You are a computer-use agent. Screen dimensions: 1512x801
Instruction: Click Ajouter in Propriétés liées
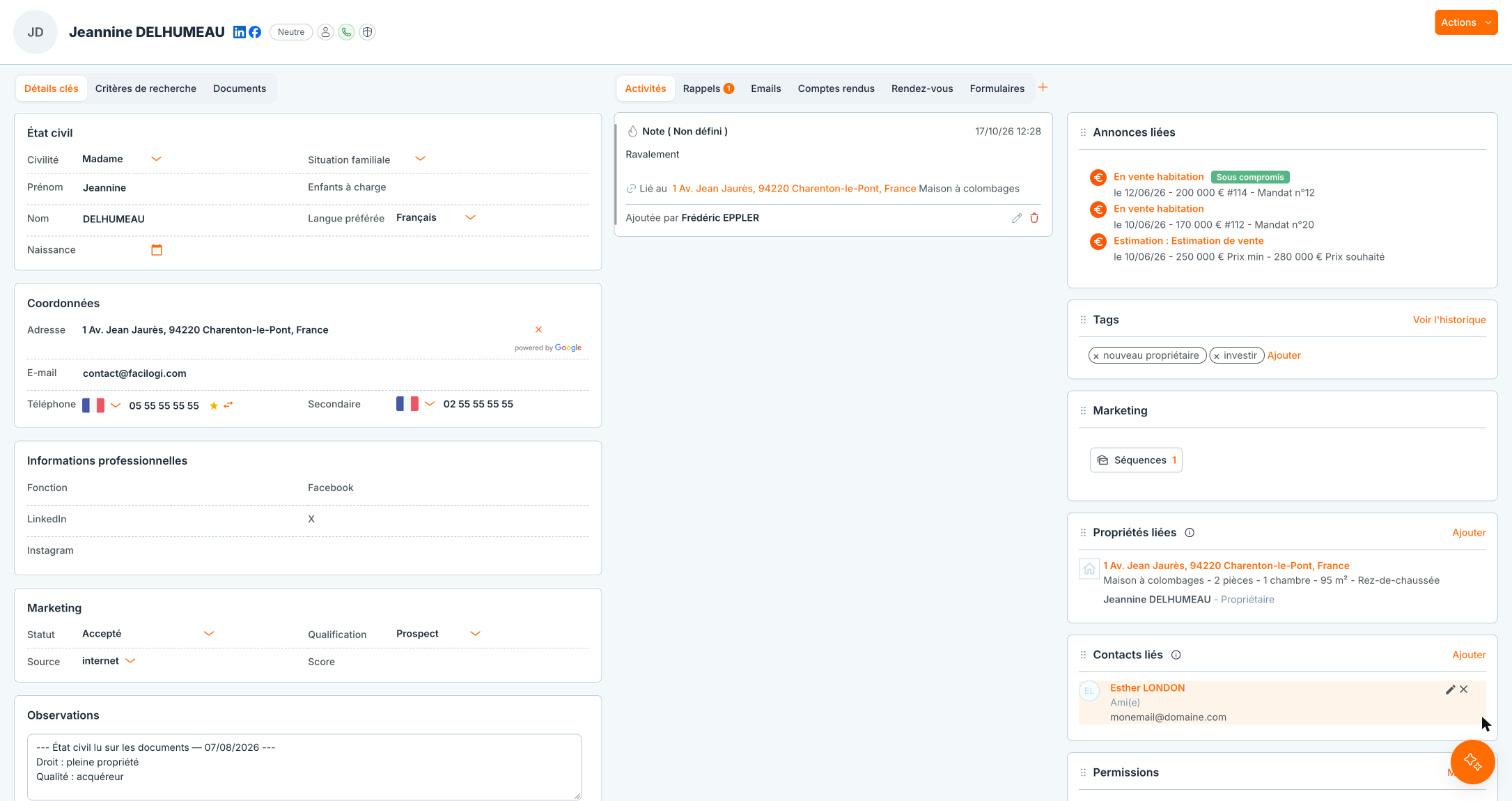tap(1469, 533)
